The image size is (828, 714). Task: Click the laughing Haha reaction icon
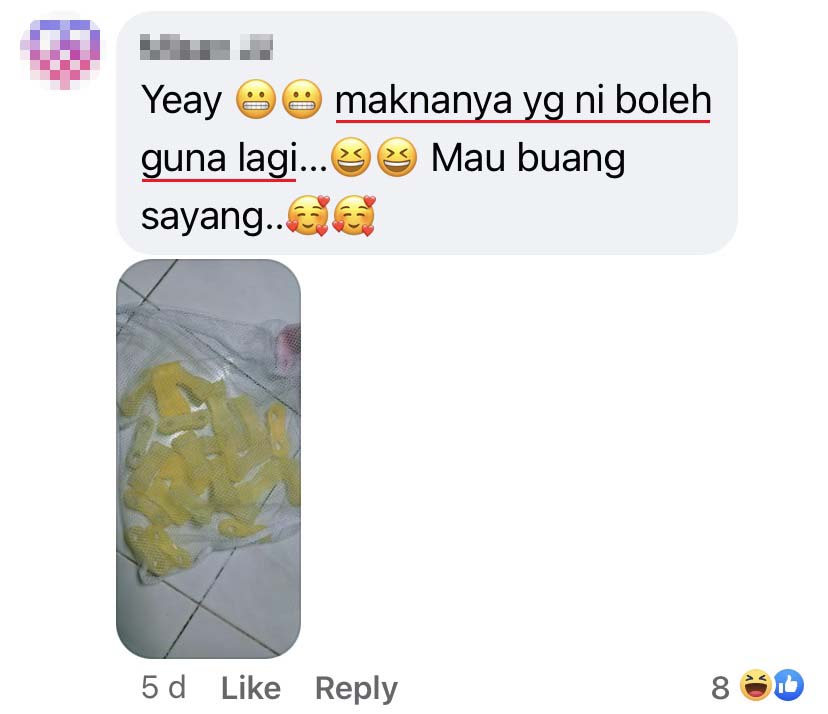(755, 685)
